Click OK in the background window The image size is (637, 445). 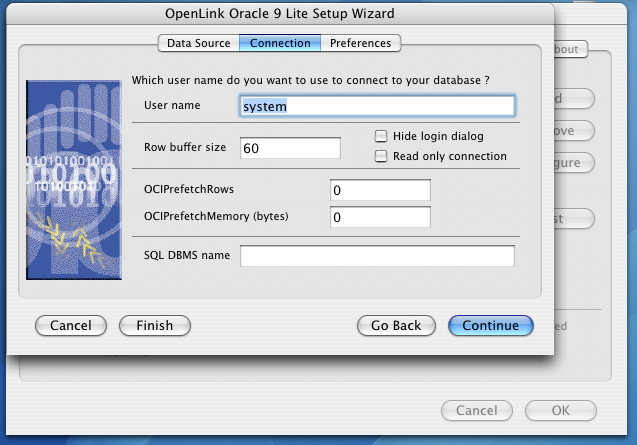pos(561,410)
